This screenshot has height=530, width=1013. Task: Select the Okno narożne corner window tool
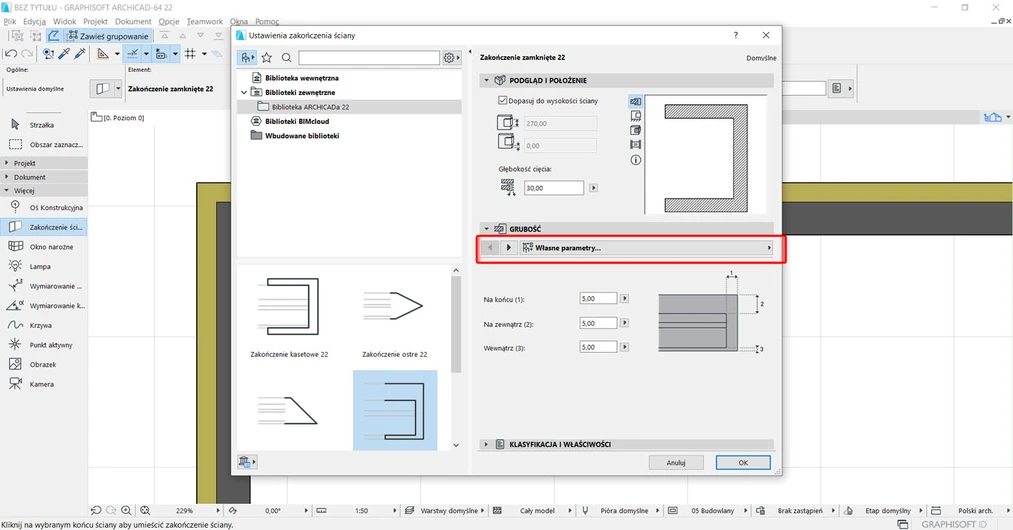click(x=45, y=247)
